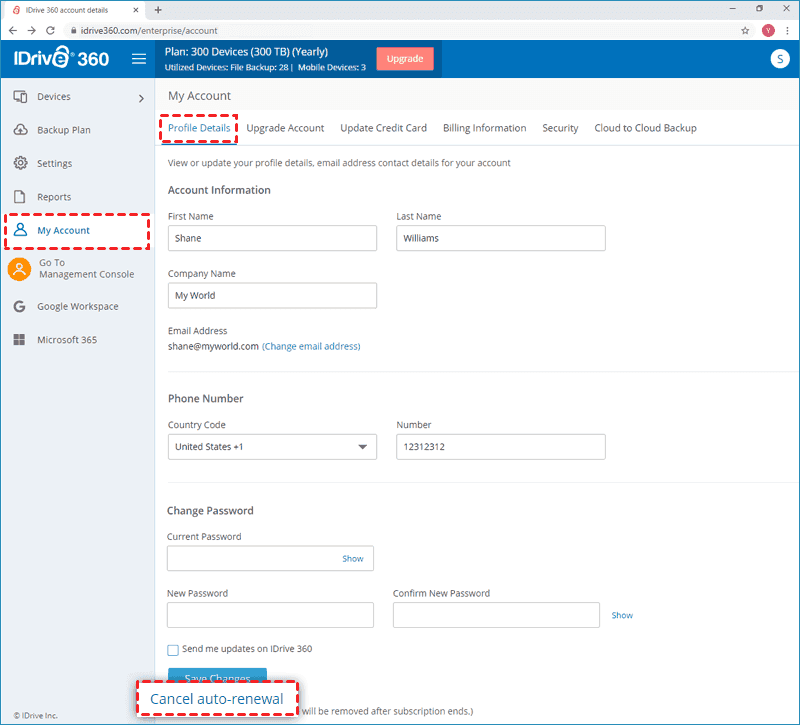Bookmark the page with star icon
The height and width of the screenshot is (725, 800).
(745, 31)
